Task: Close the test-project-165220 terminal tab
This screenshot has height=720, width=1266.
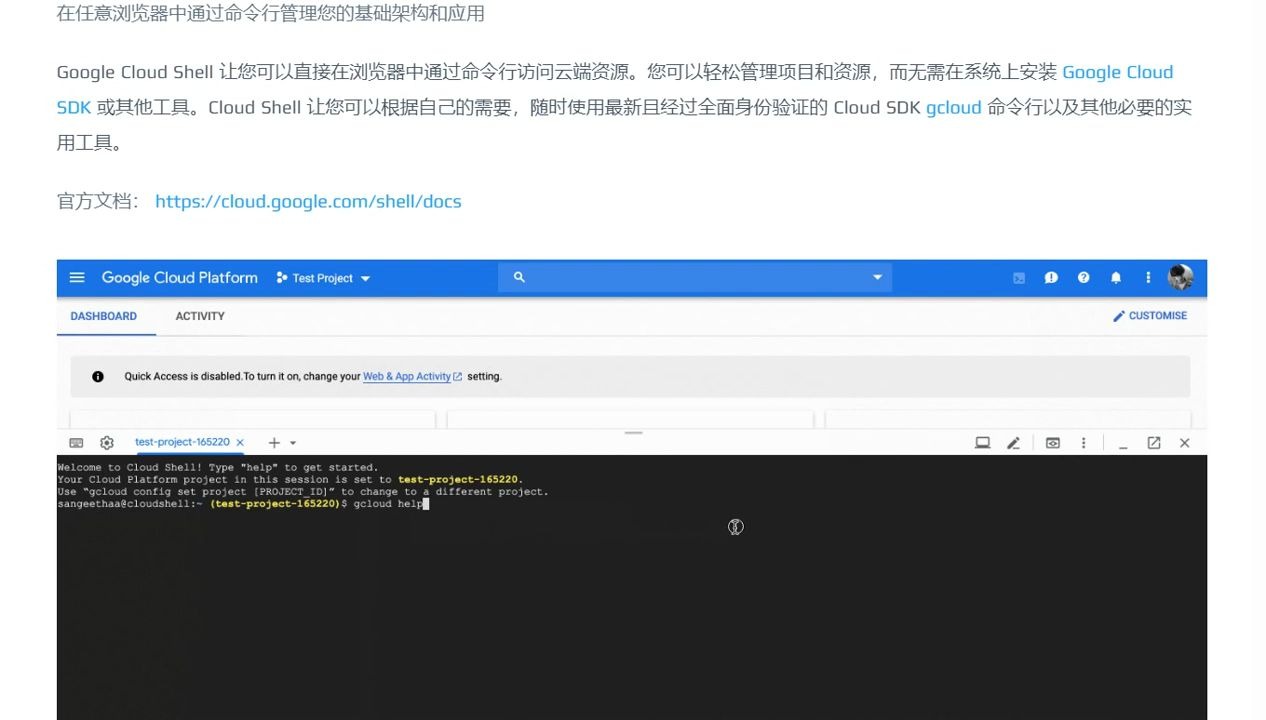Action: pos(240,442)
